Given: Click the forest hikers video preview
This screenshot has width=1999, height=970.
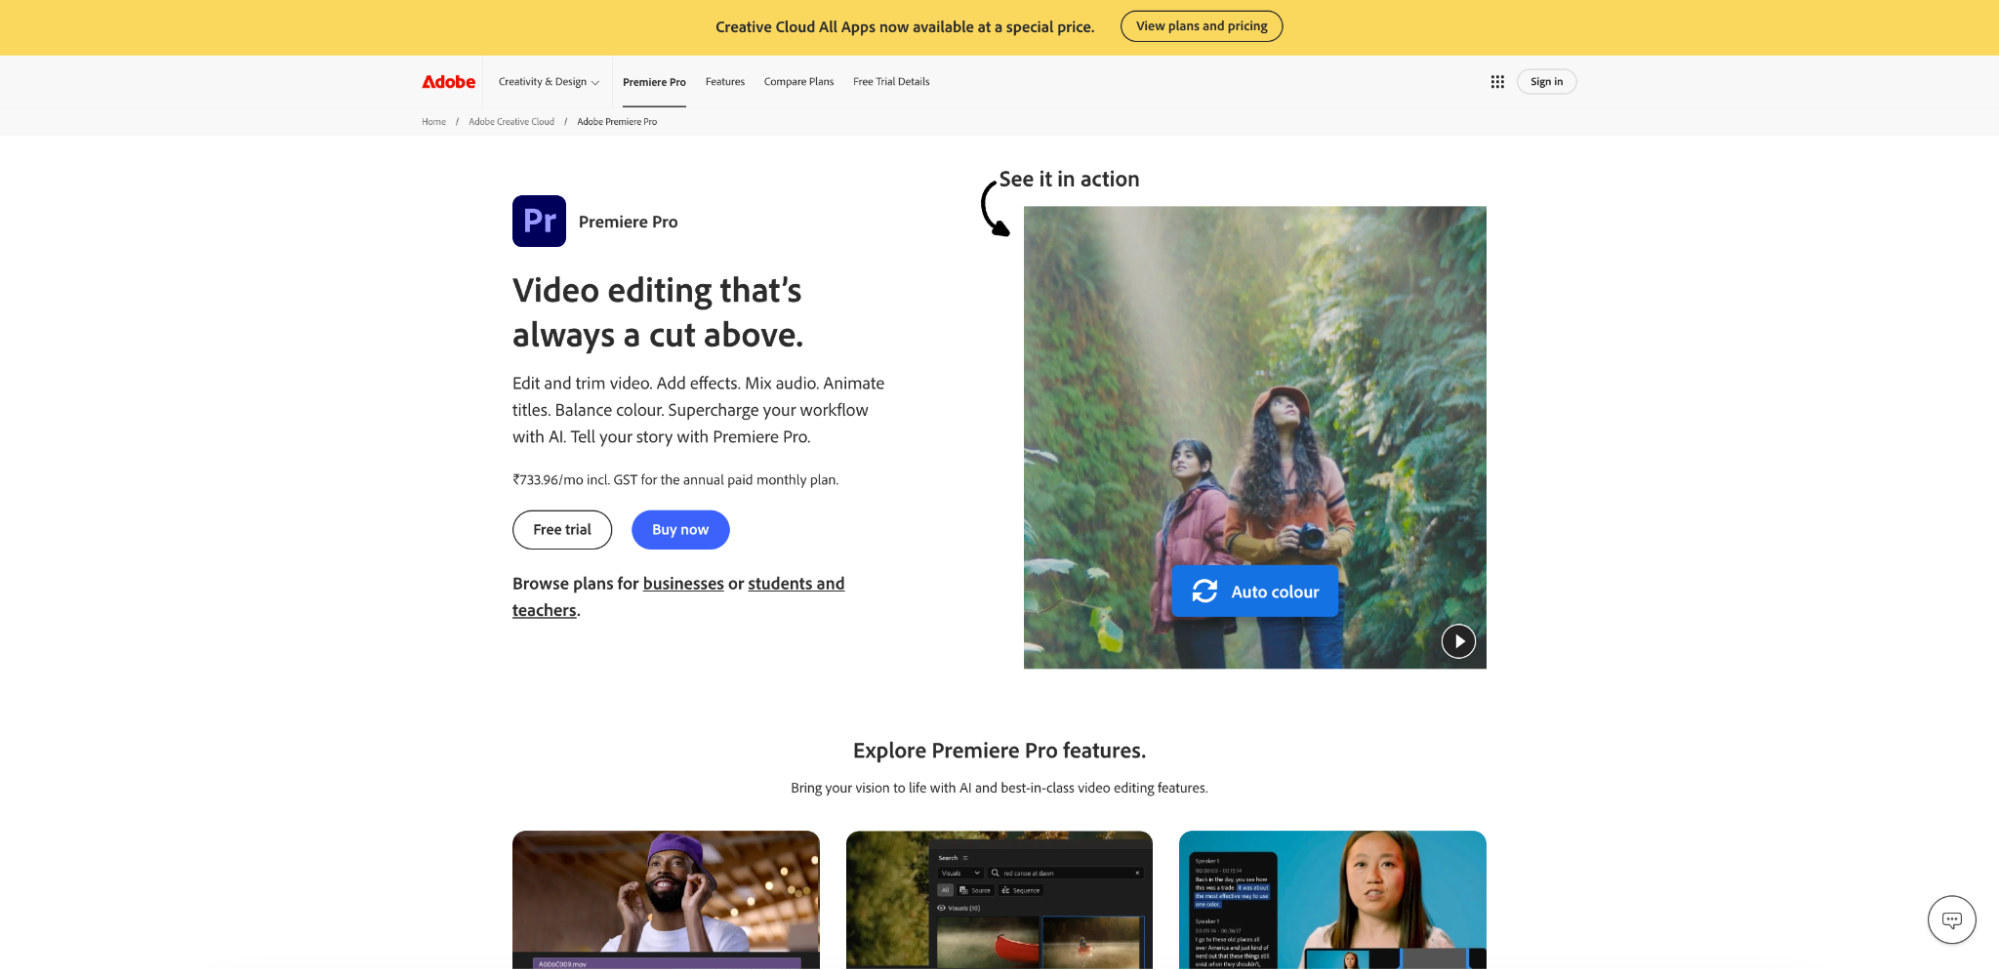Looking at the screenshot, I should (1254, 437).
